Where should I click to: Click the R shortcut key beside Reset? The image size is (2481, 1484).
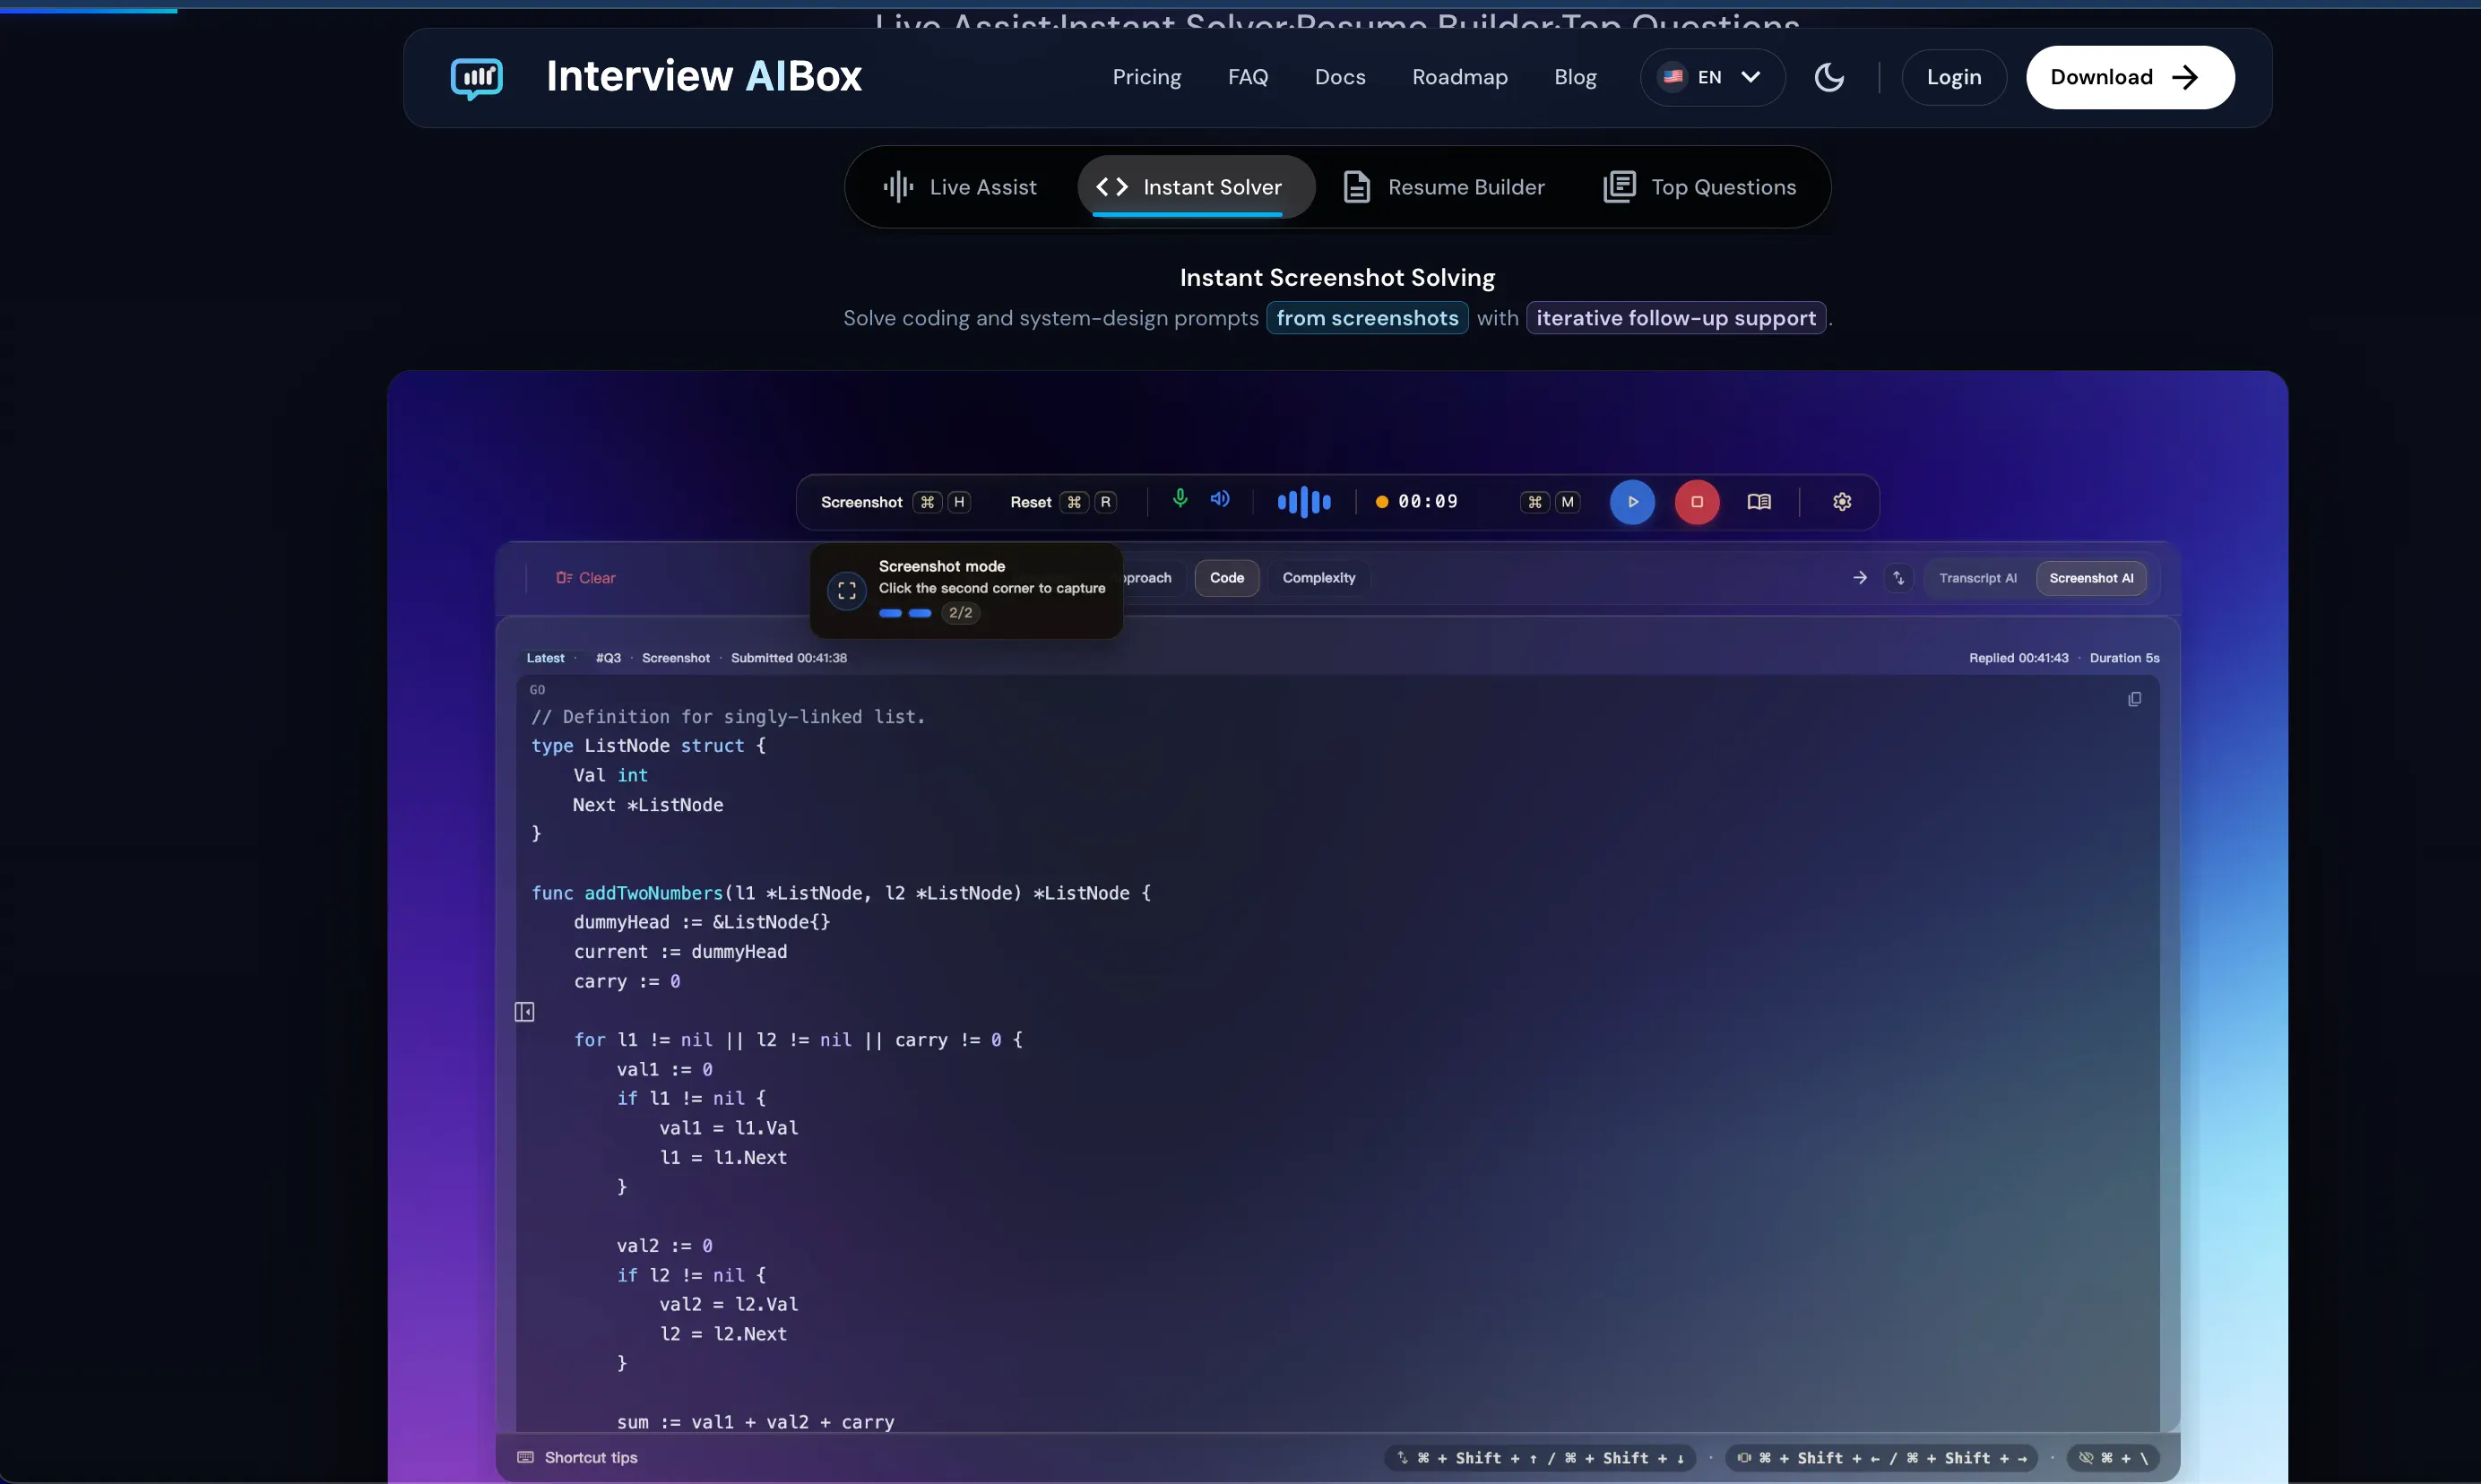tap(1104, 502)
